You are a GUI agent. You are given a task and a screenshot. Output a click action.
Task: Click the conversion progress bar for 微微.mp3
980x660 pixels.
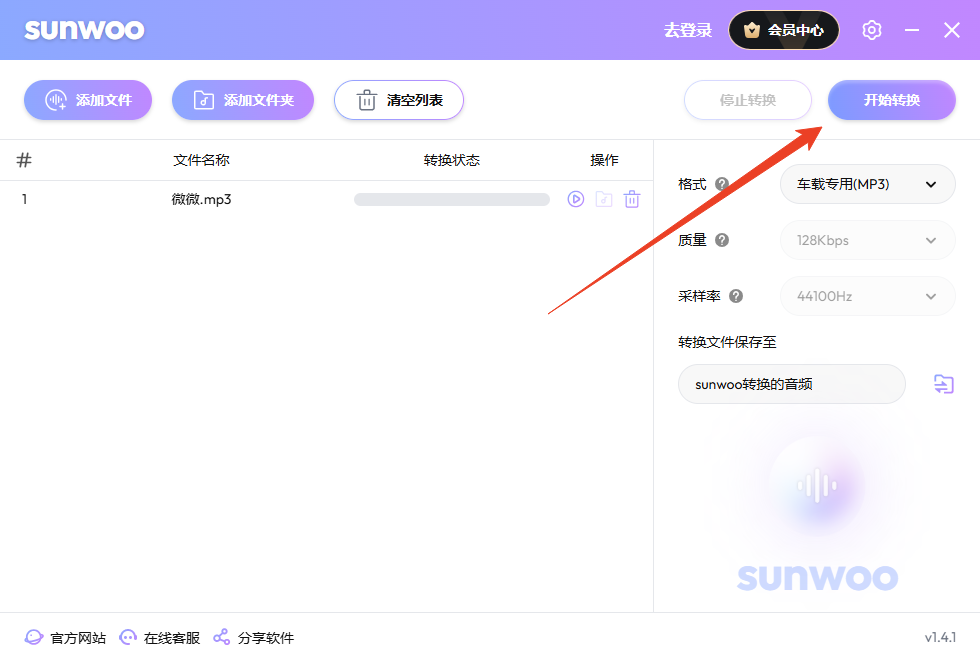pyautogui.click(x=451, y=199)
